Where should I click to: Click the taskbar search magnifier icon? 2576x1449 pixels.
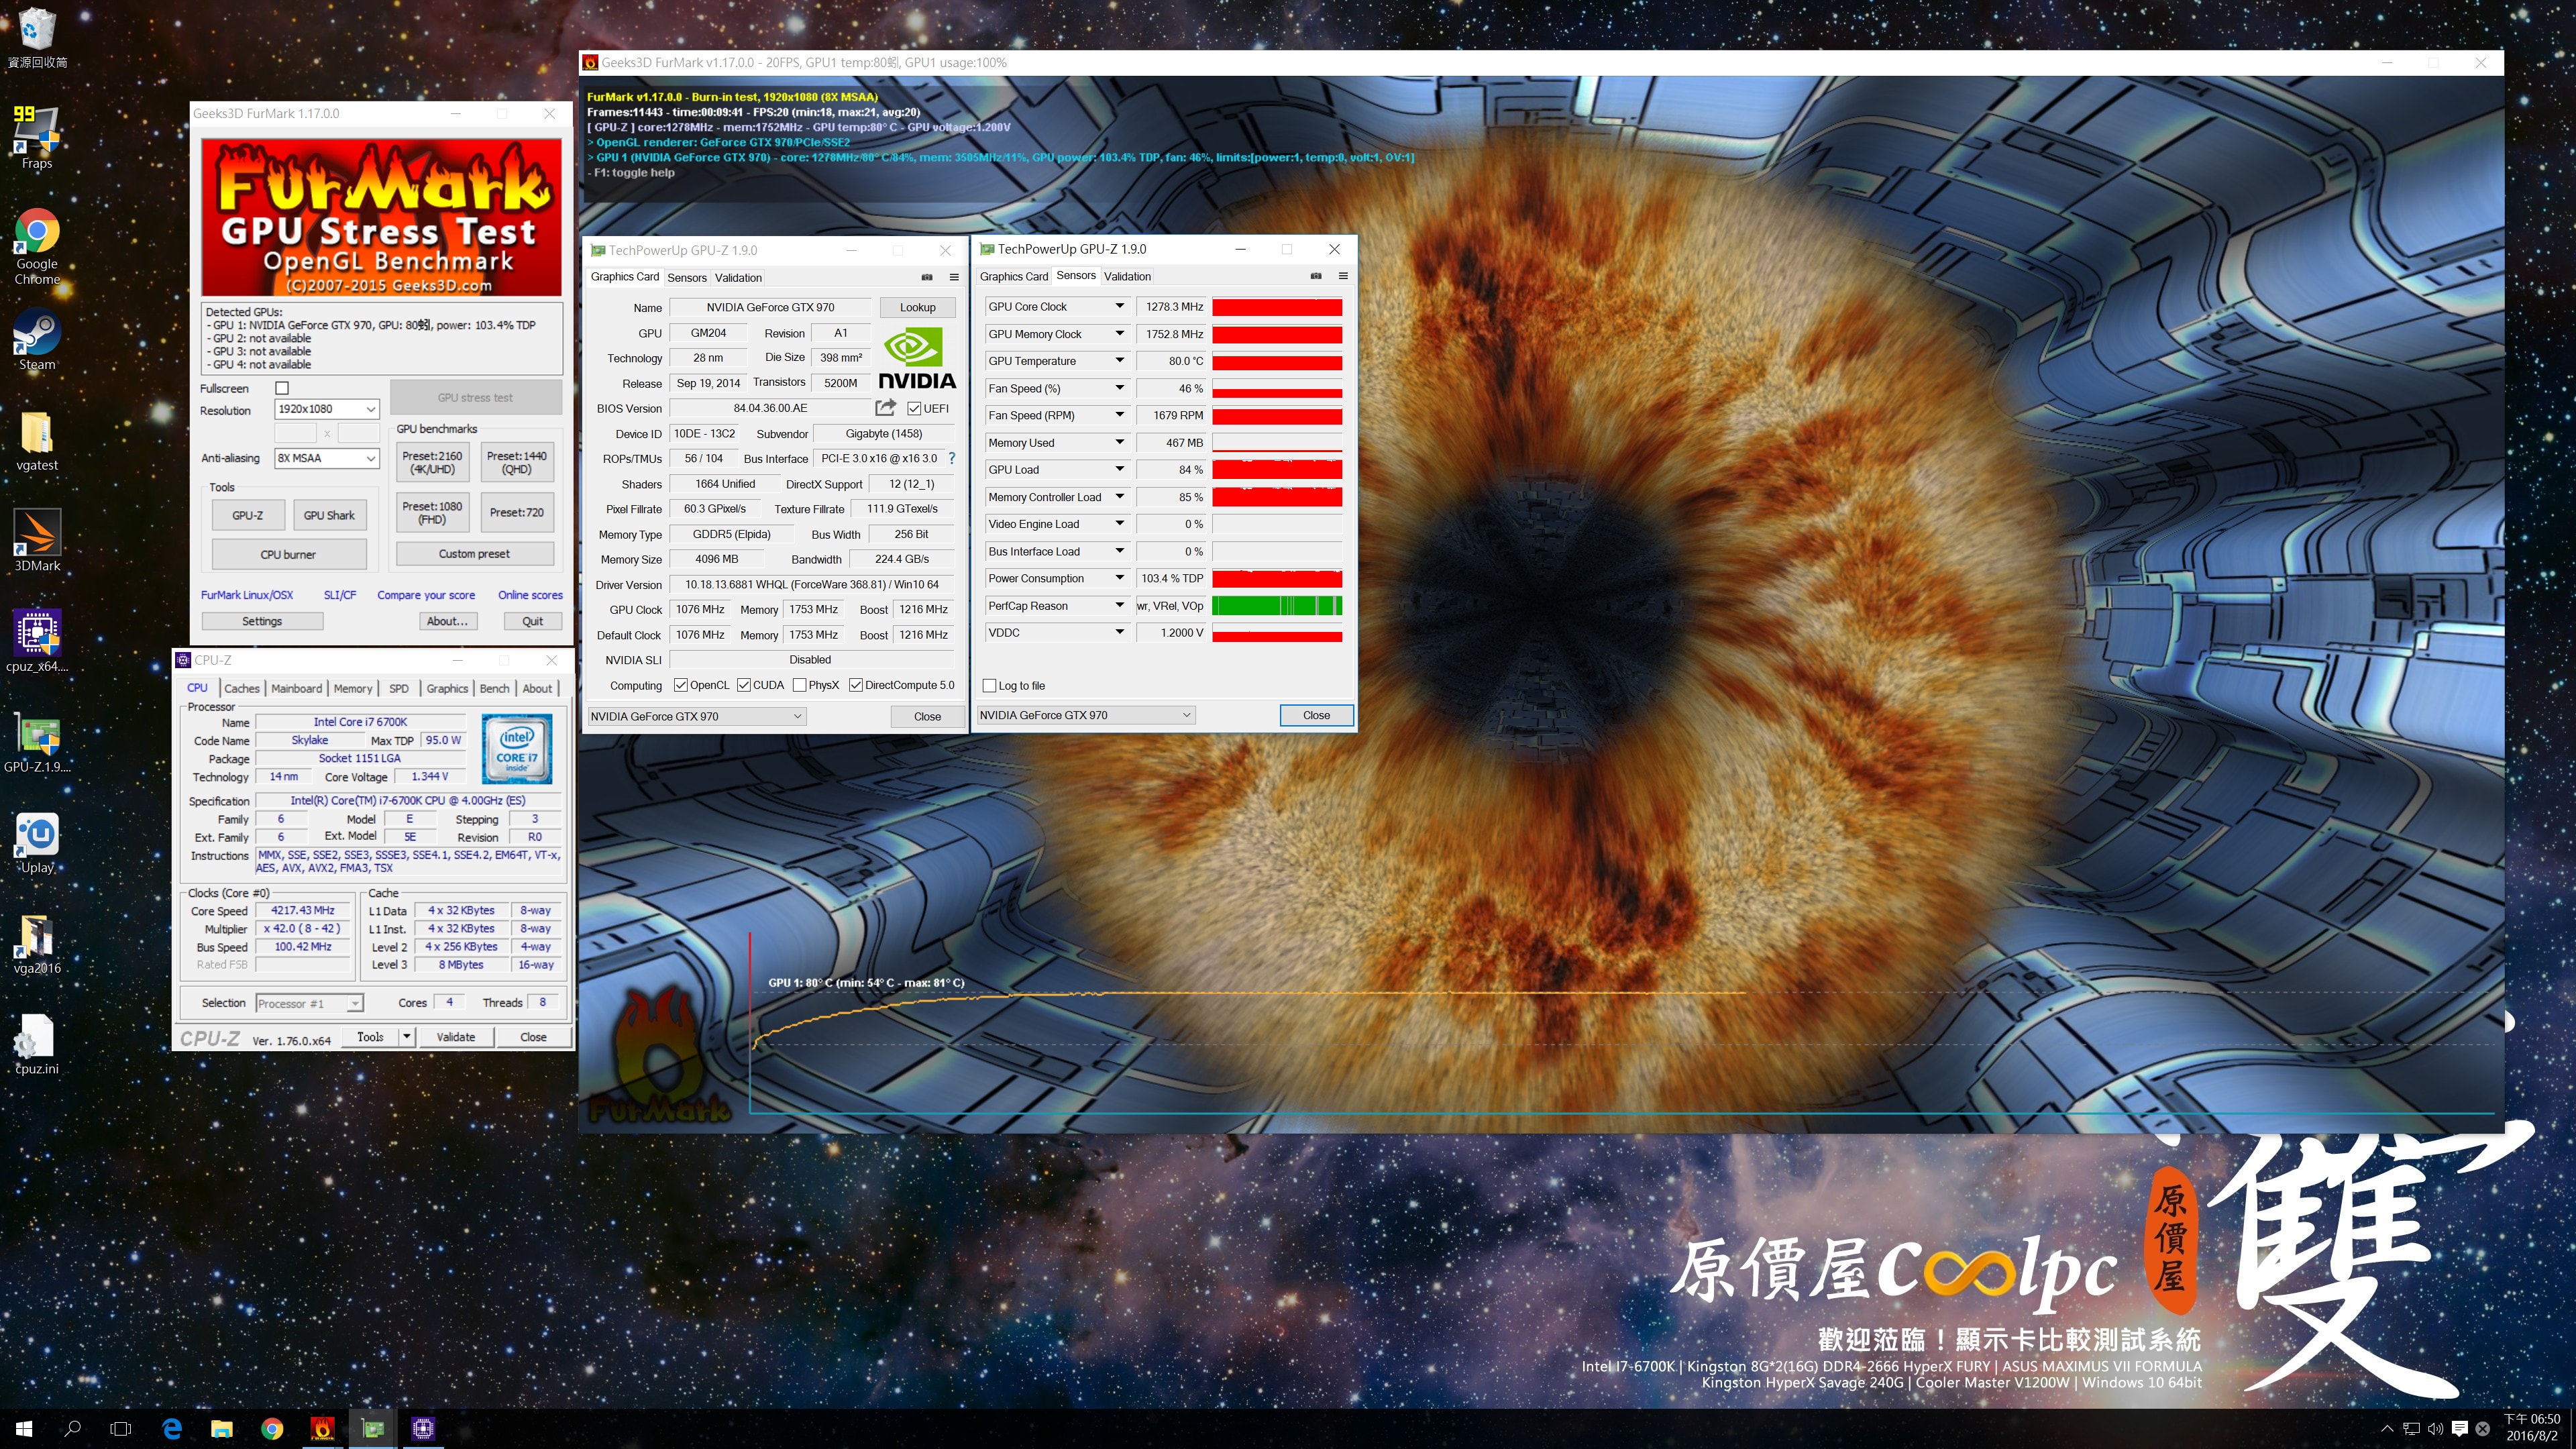coord(72,1429)
